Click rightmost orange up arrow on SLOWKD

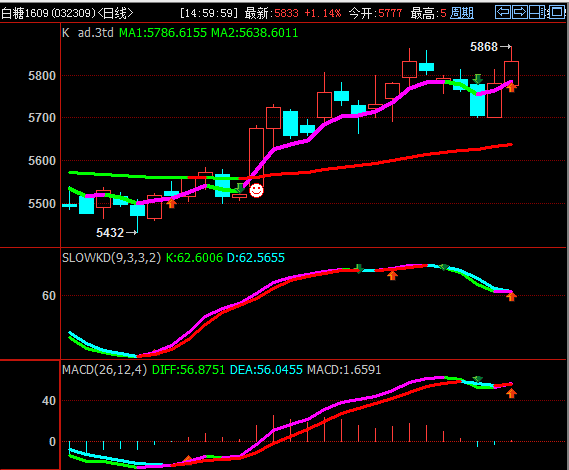(511, 297)
